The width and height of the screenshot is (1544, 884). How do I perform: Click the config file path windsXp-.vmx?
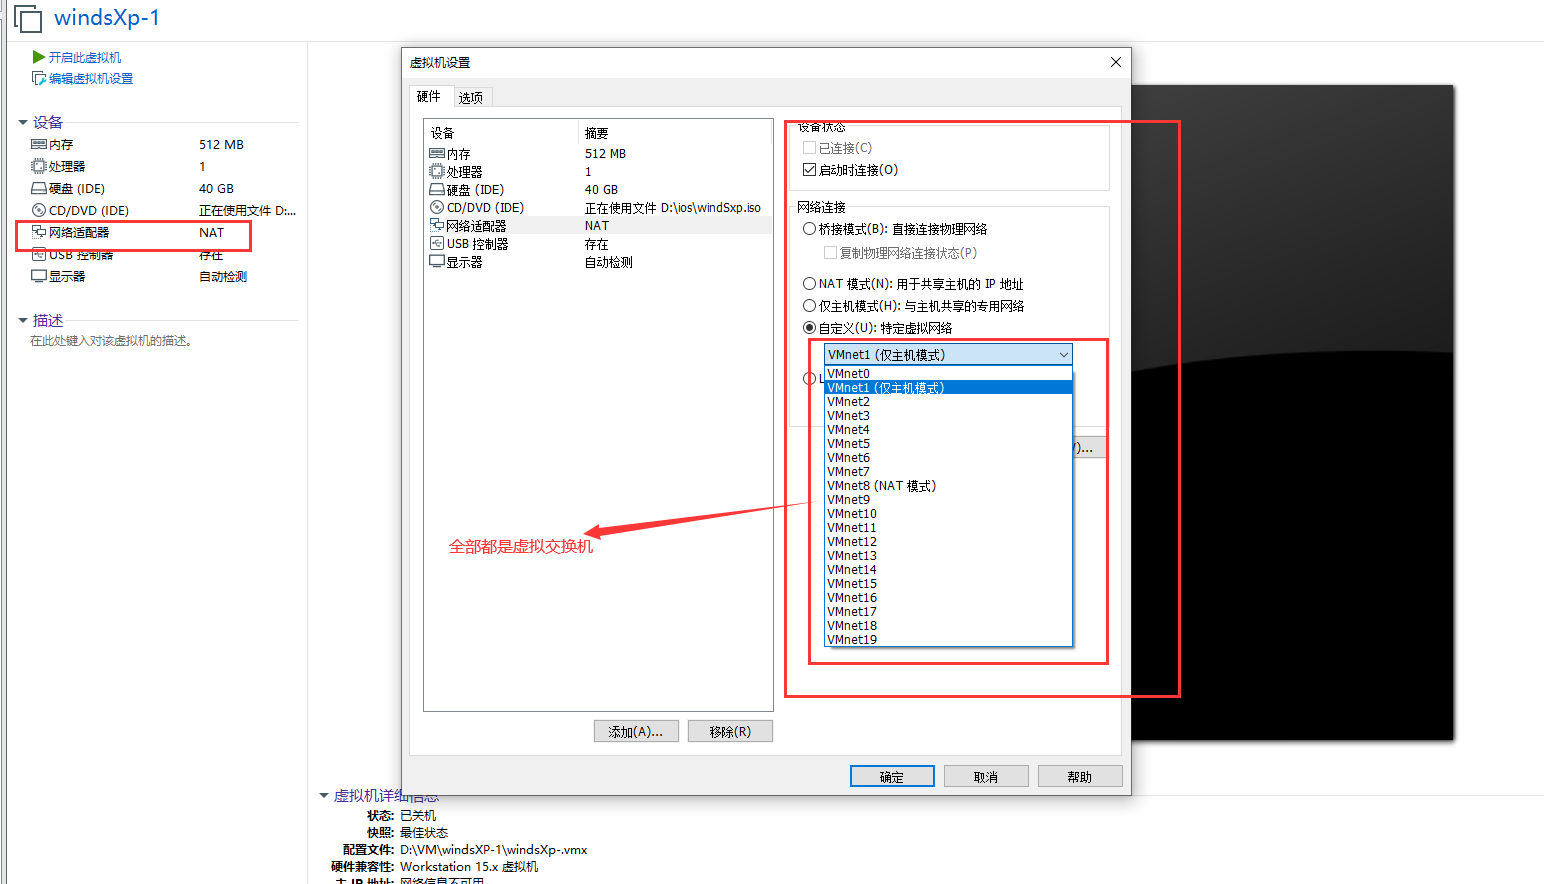coord(494,849)
